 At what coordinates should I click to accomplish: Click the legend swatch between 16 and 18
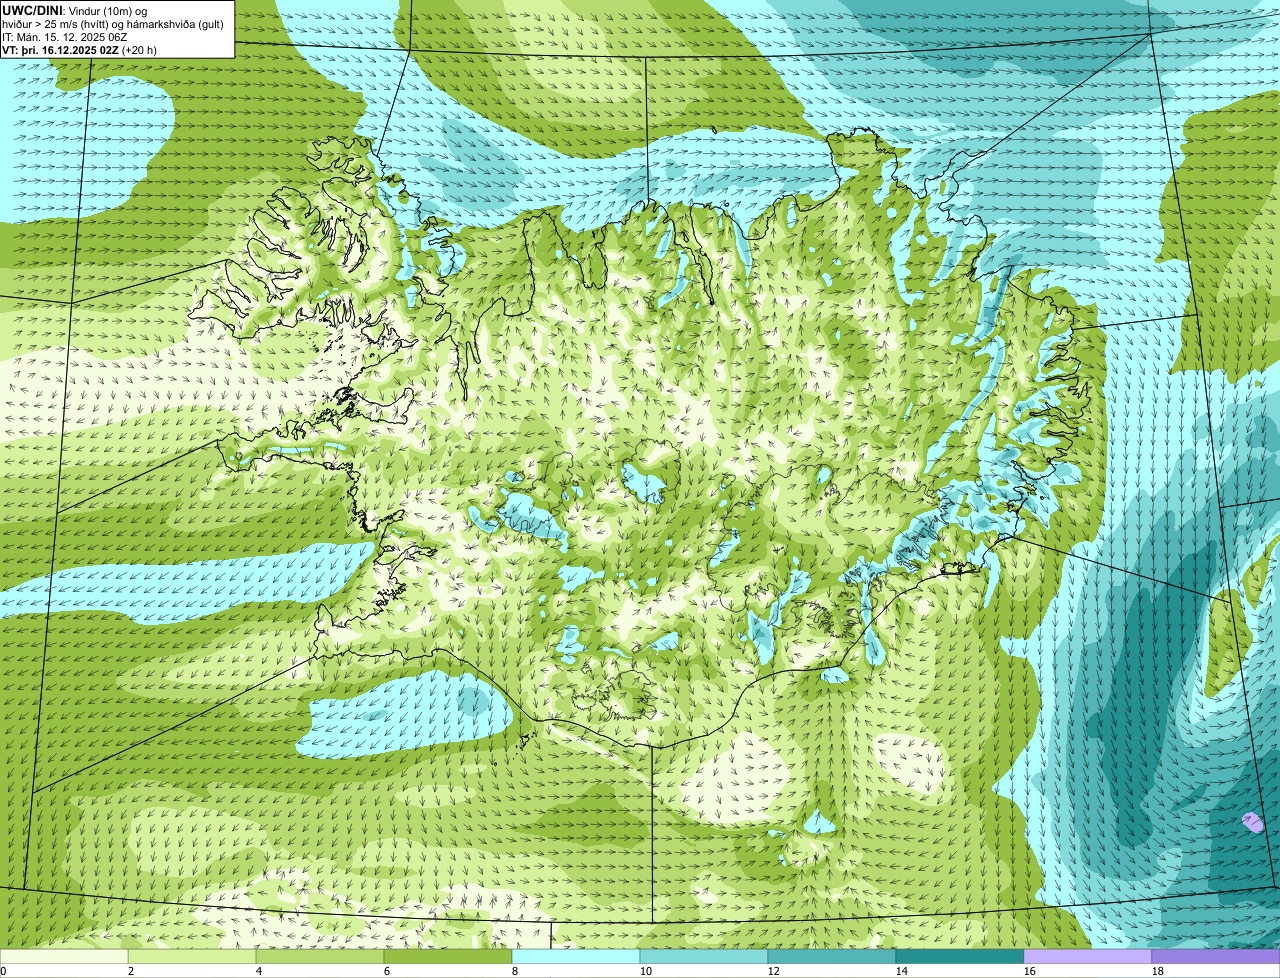click(1088, 957)
